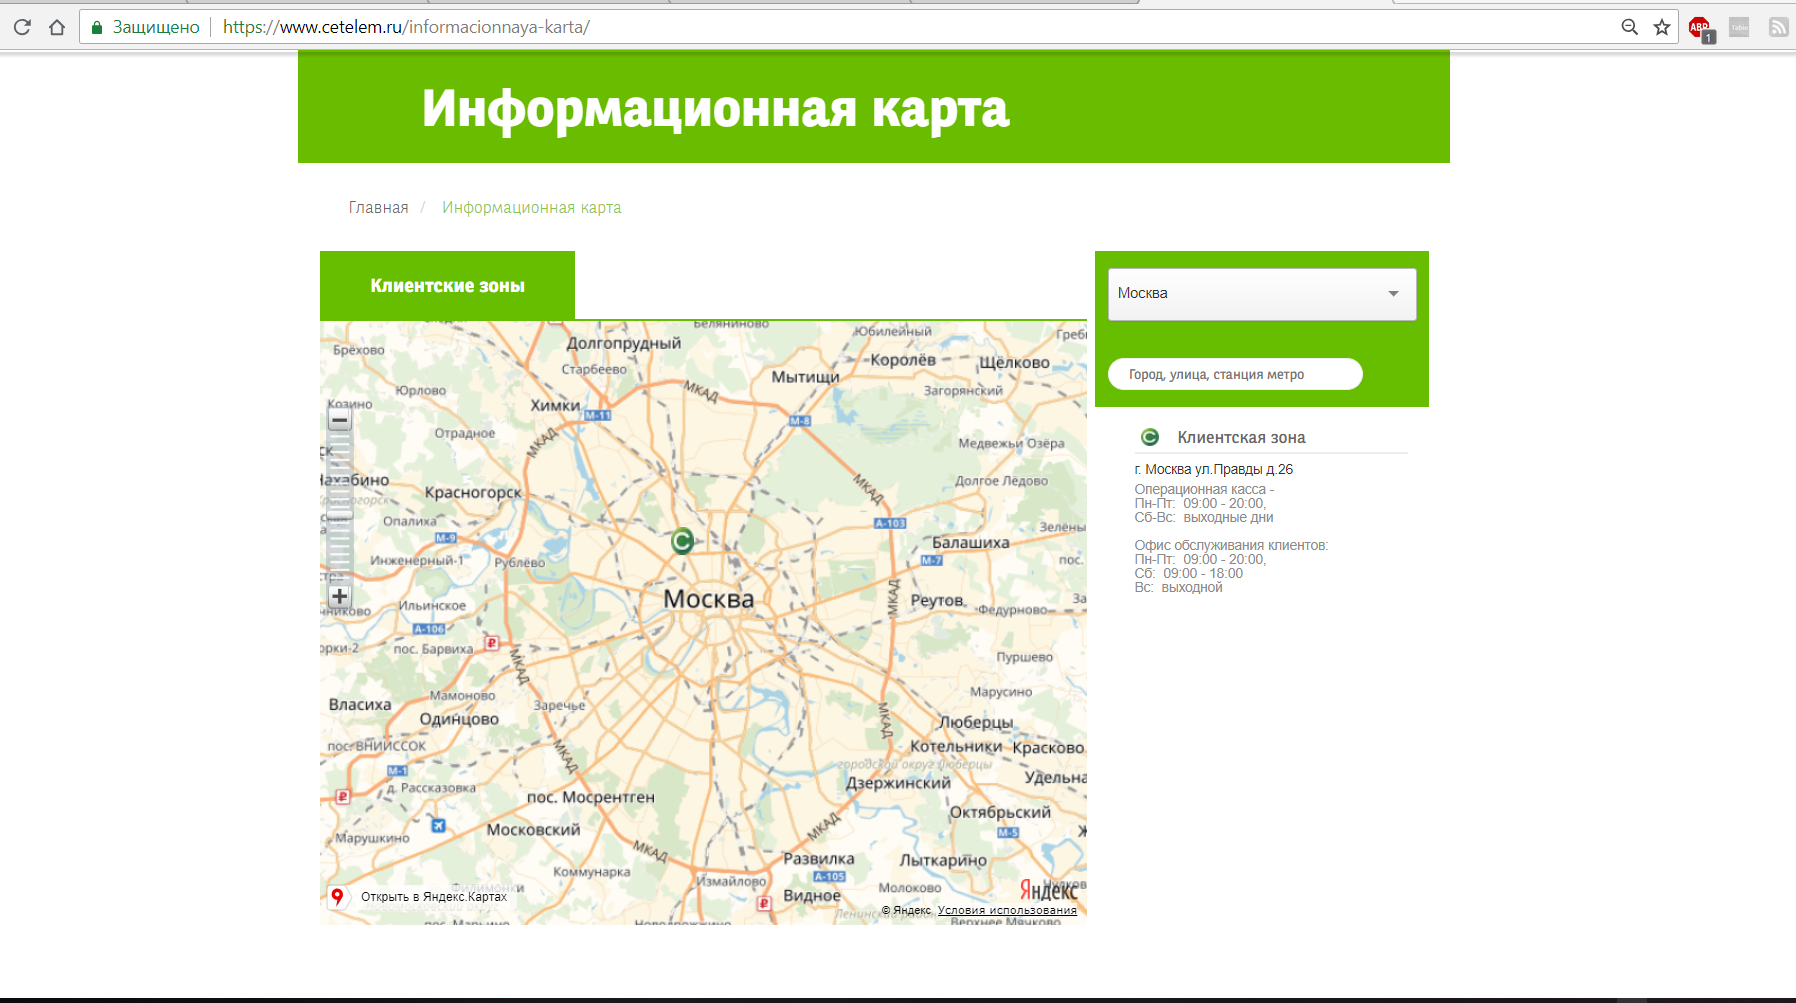Click the Красногорск label on the map
The image size is (1796, 1003).
473,492
